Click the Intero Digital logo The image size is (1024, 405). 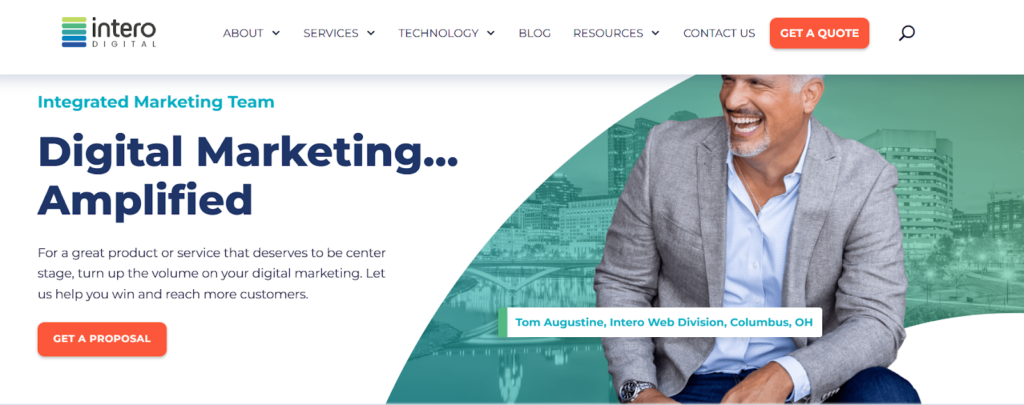(109, 32)
